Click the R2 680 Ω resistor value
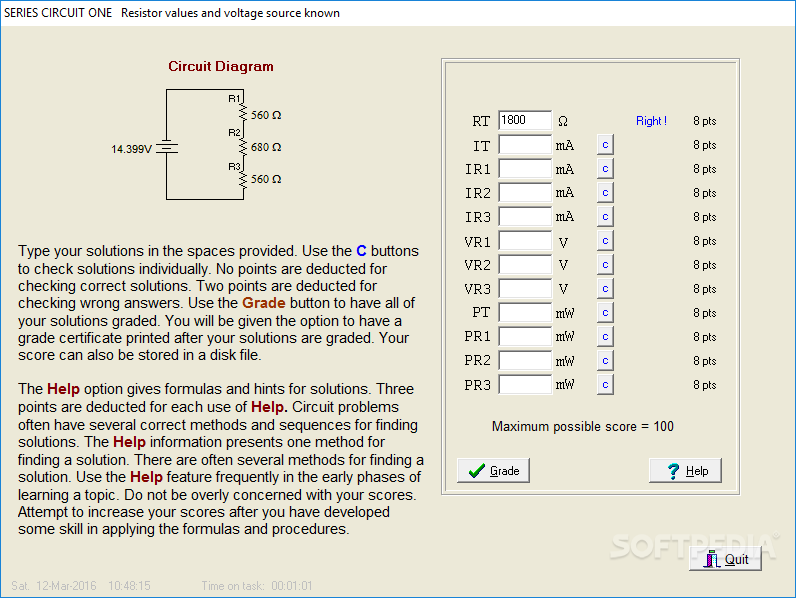 point(266,147)
